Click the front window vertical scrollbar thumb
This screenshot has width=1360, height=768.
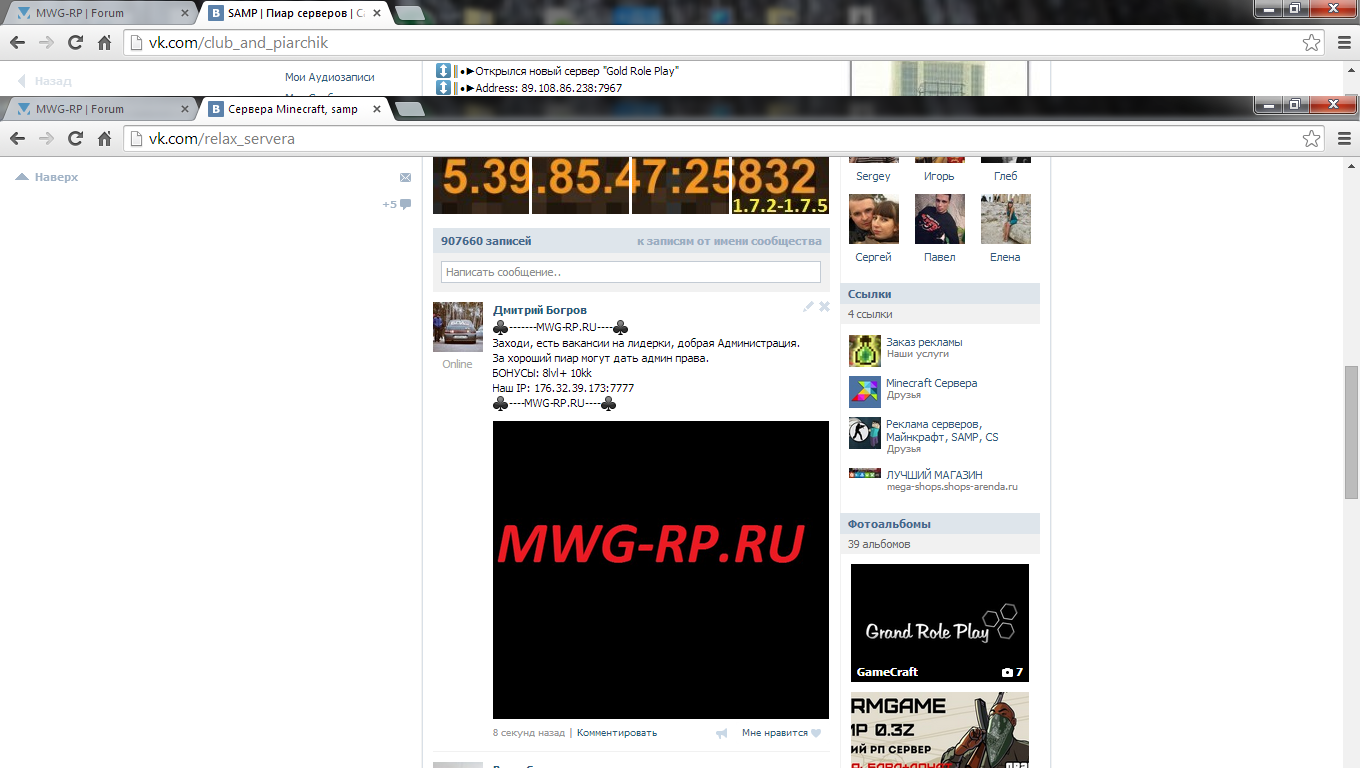[x=1351, y=431]
